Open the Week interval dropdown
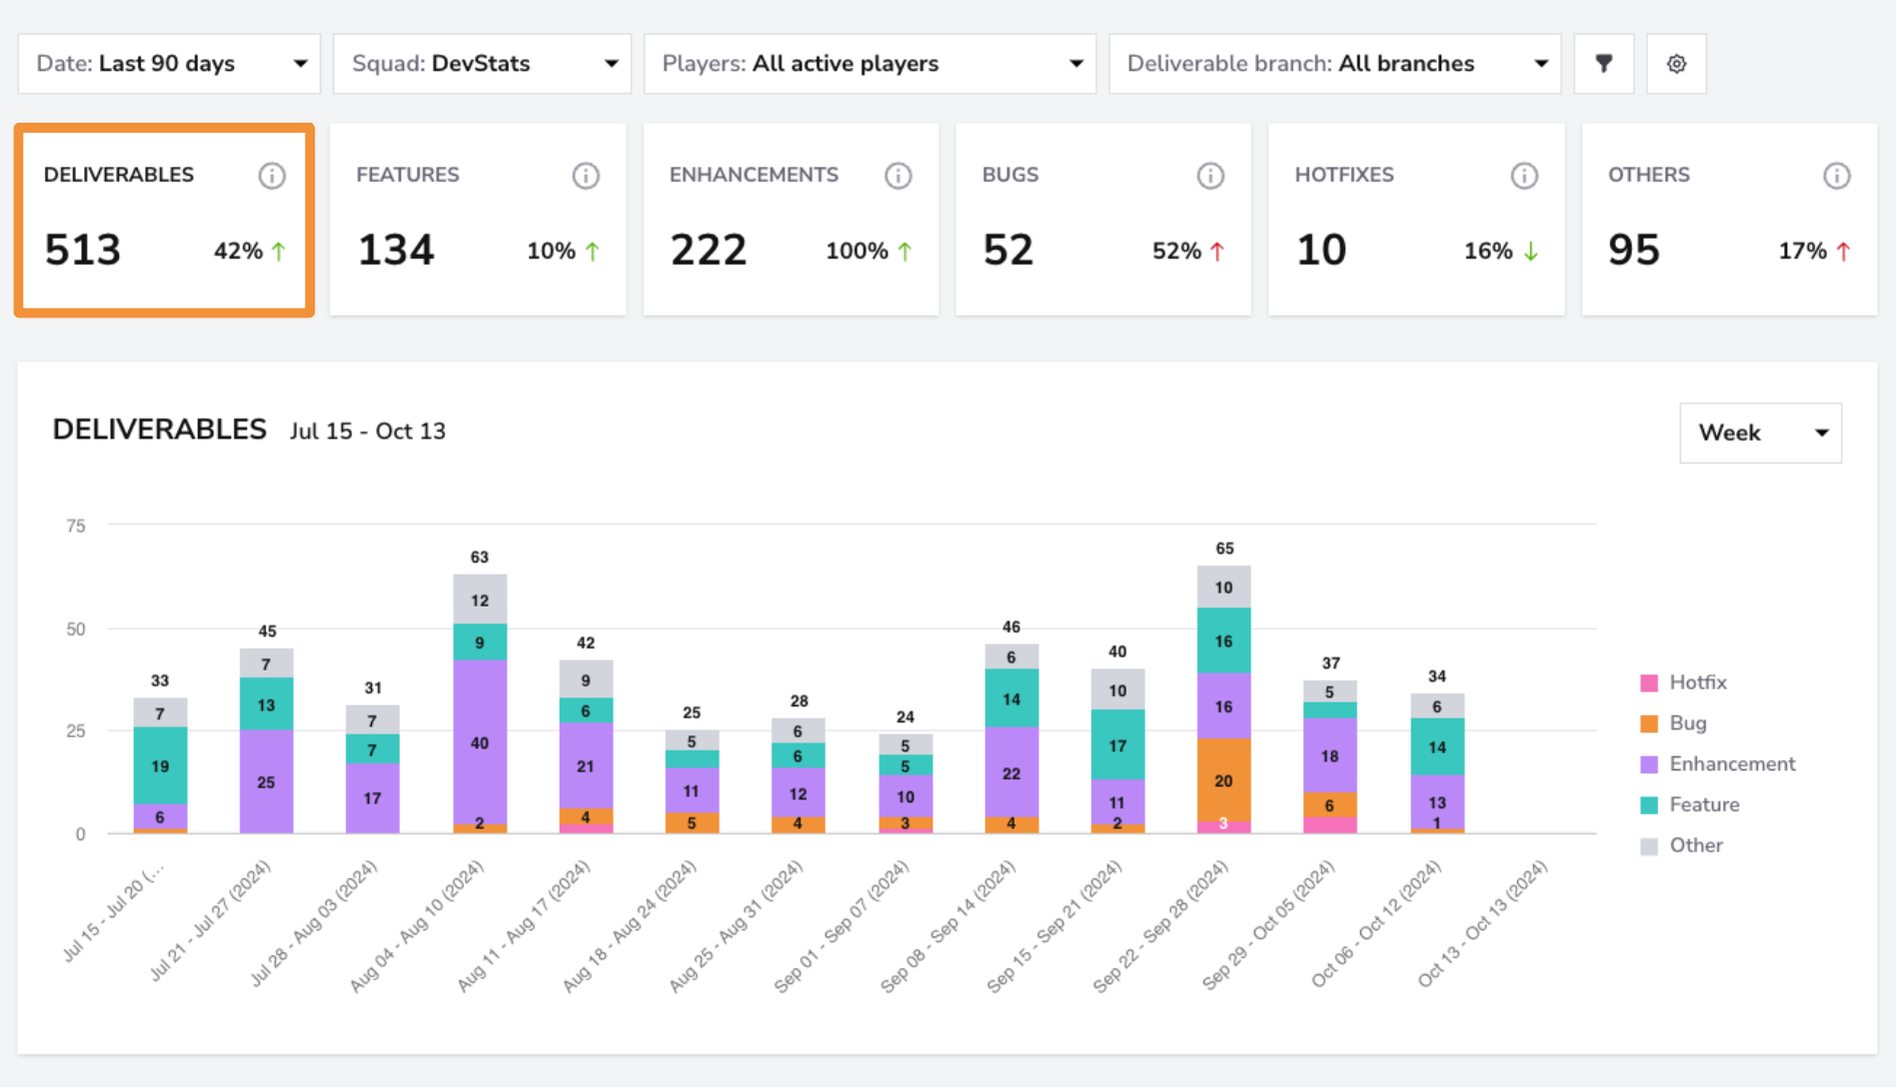This screenshot has width=1897, height=1088. [x=1761, y=433]
